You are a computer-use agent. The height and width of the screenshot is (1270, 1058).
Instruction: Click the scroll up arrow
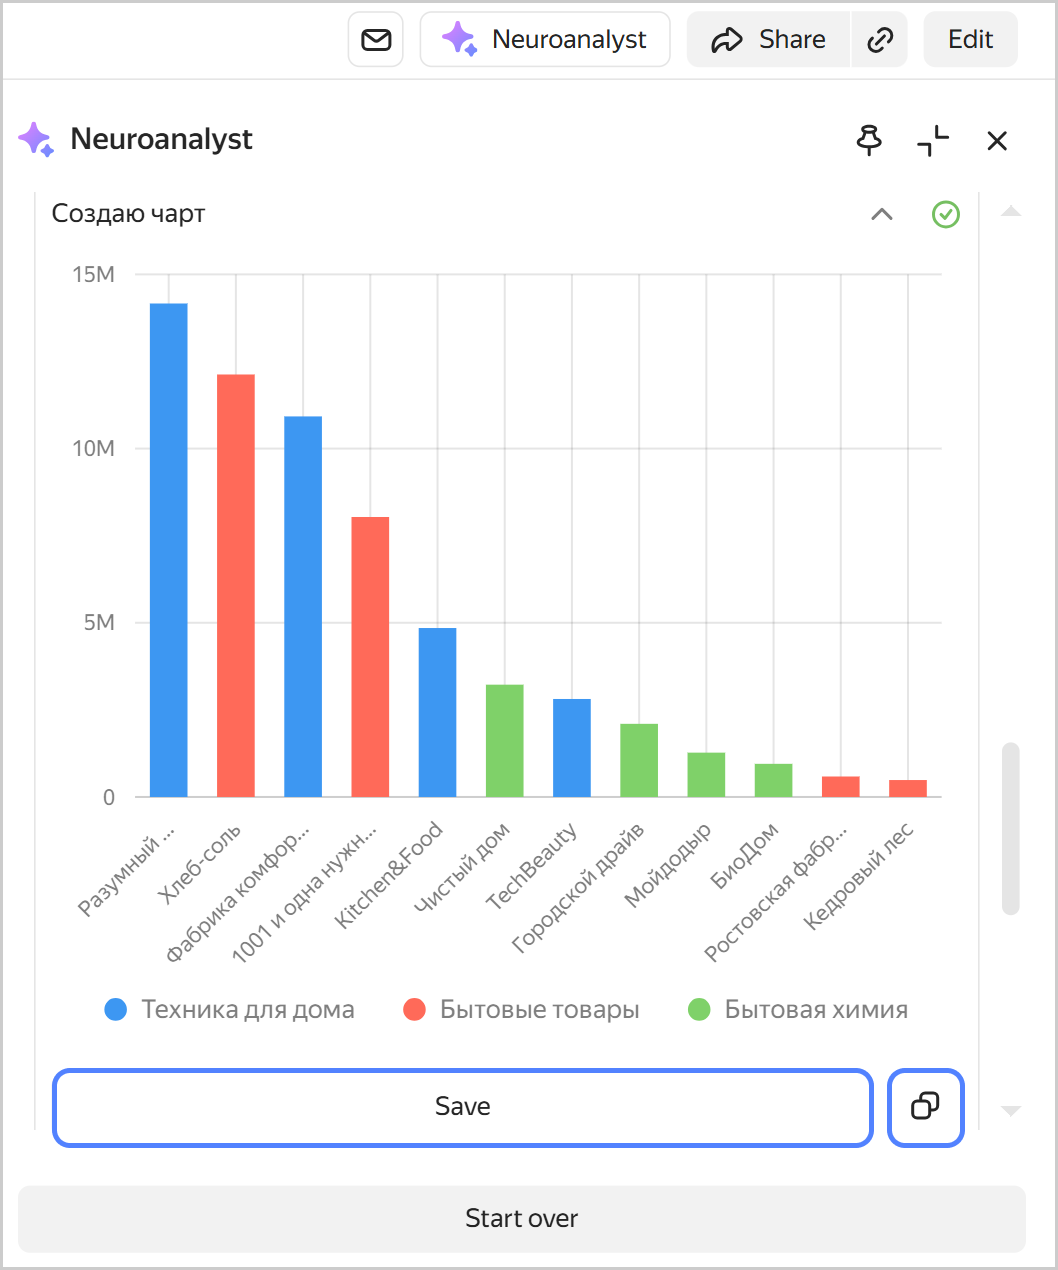[1011, 211]
